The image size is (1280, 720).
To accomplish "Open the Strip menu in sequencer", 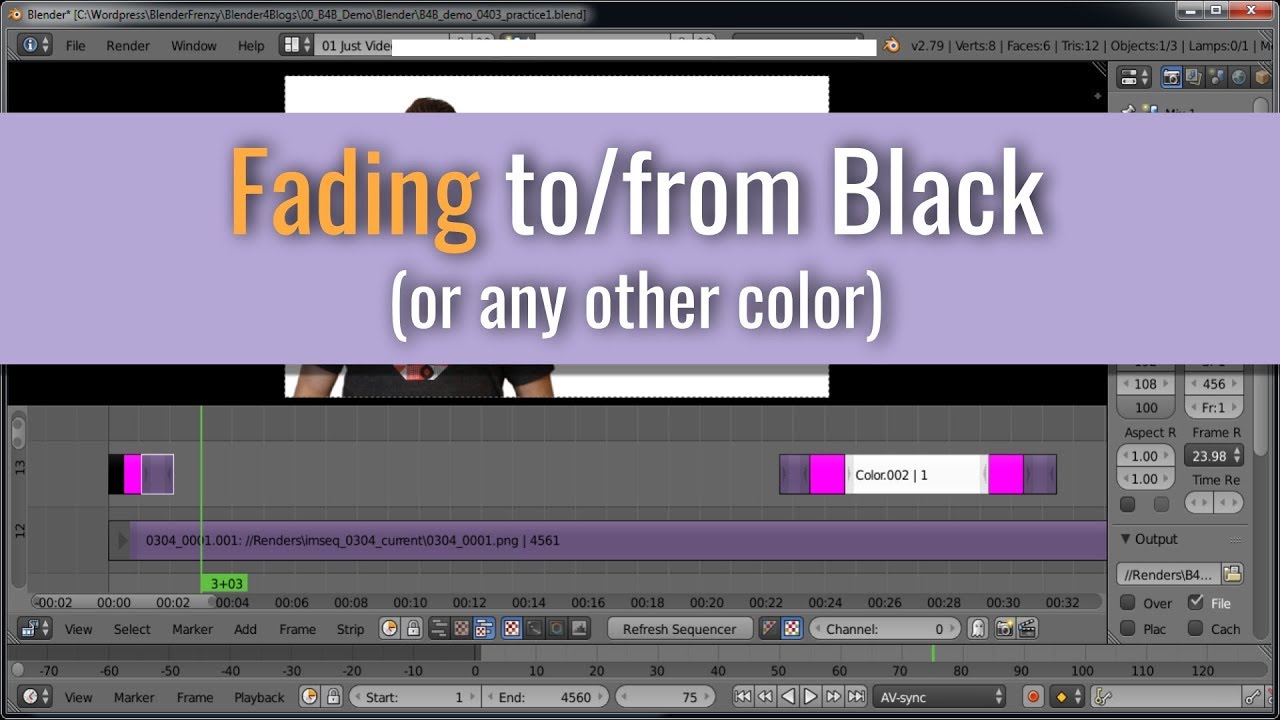I will pyautogui.click(x=350, y=629).
